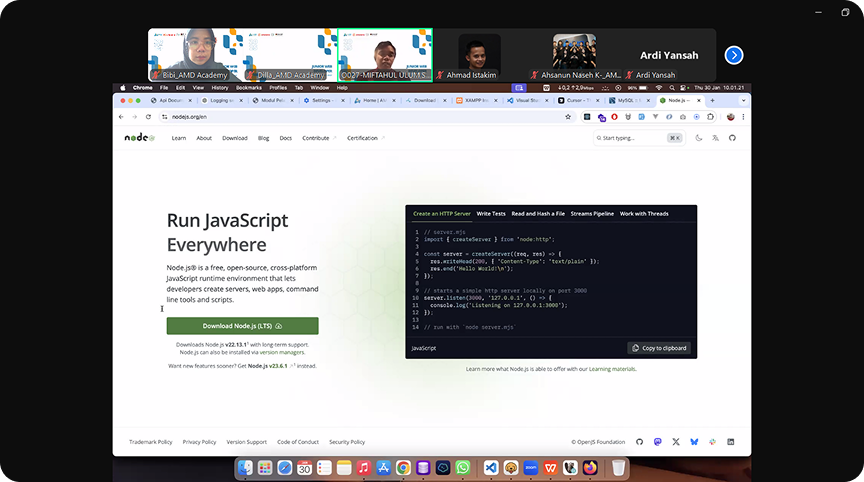Click the LinkedIn icon in footer

point(730,442)
